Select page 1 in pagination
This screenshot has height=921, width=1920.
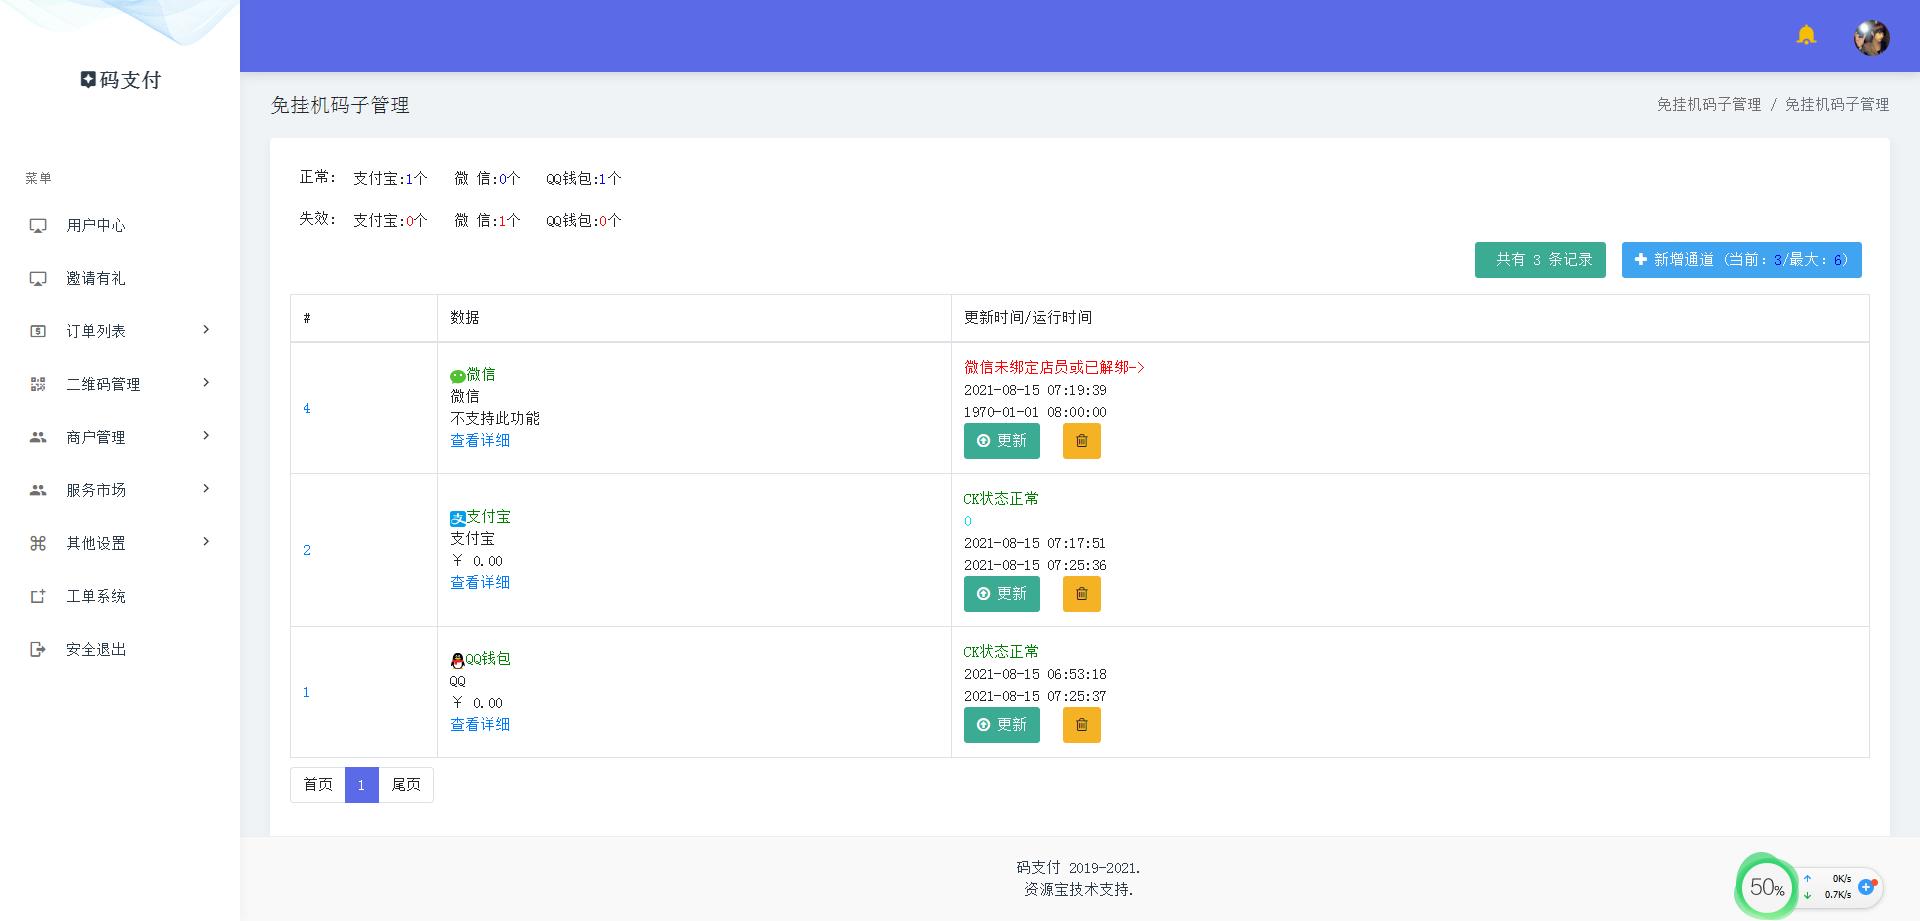(x=361, y=785)
